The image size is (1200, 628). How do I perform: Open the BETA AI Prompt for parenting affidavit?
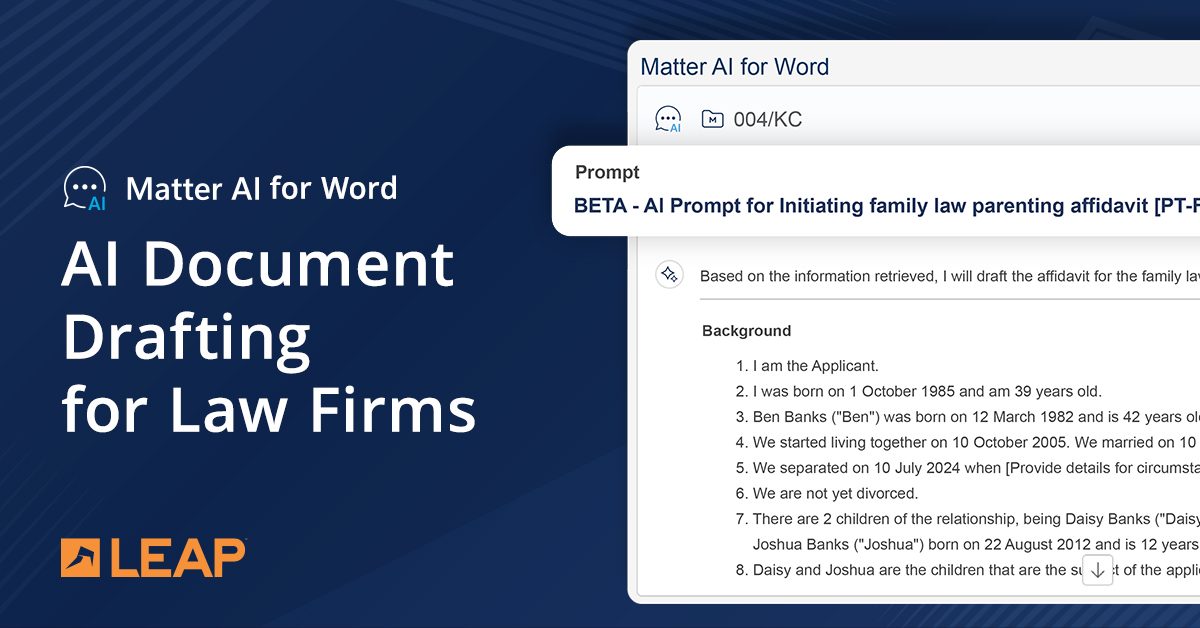click(x=886, y=205)
